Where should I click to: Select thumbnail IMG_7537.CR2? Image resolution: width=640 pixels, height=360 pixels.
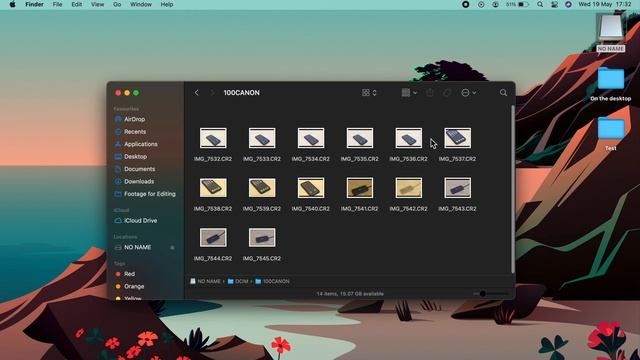(458, 138)
